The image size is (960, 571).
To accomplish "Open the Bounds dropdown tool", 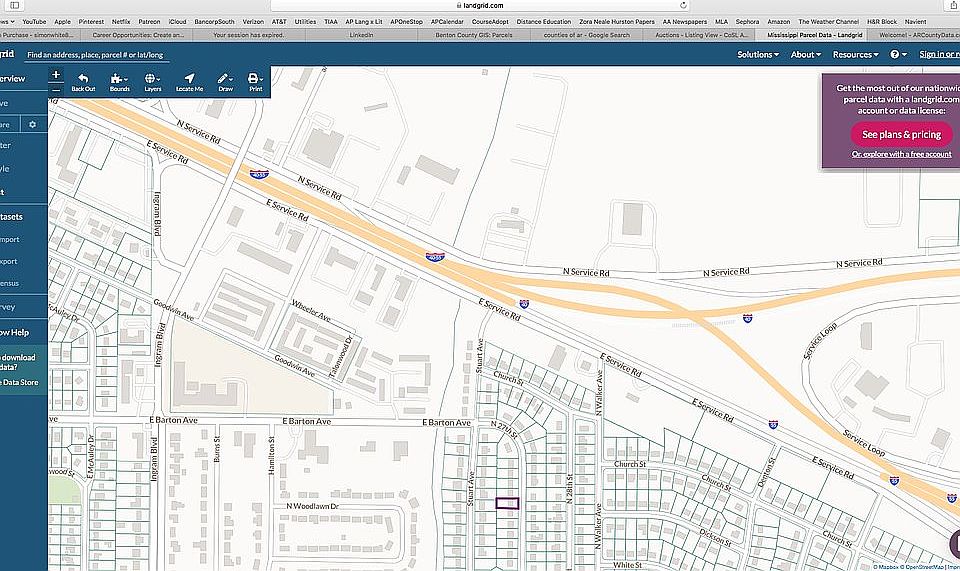I will pos(119,82).
